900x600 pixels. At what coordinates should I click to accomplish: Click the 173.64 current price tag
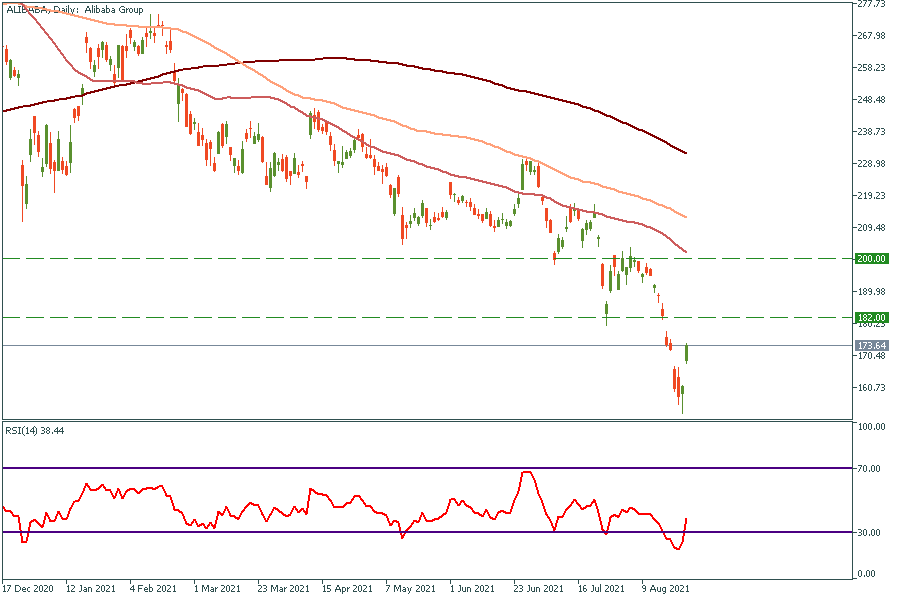(872, 345)
